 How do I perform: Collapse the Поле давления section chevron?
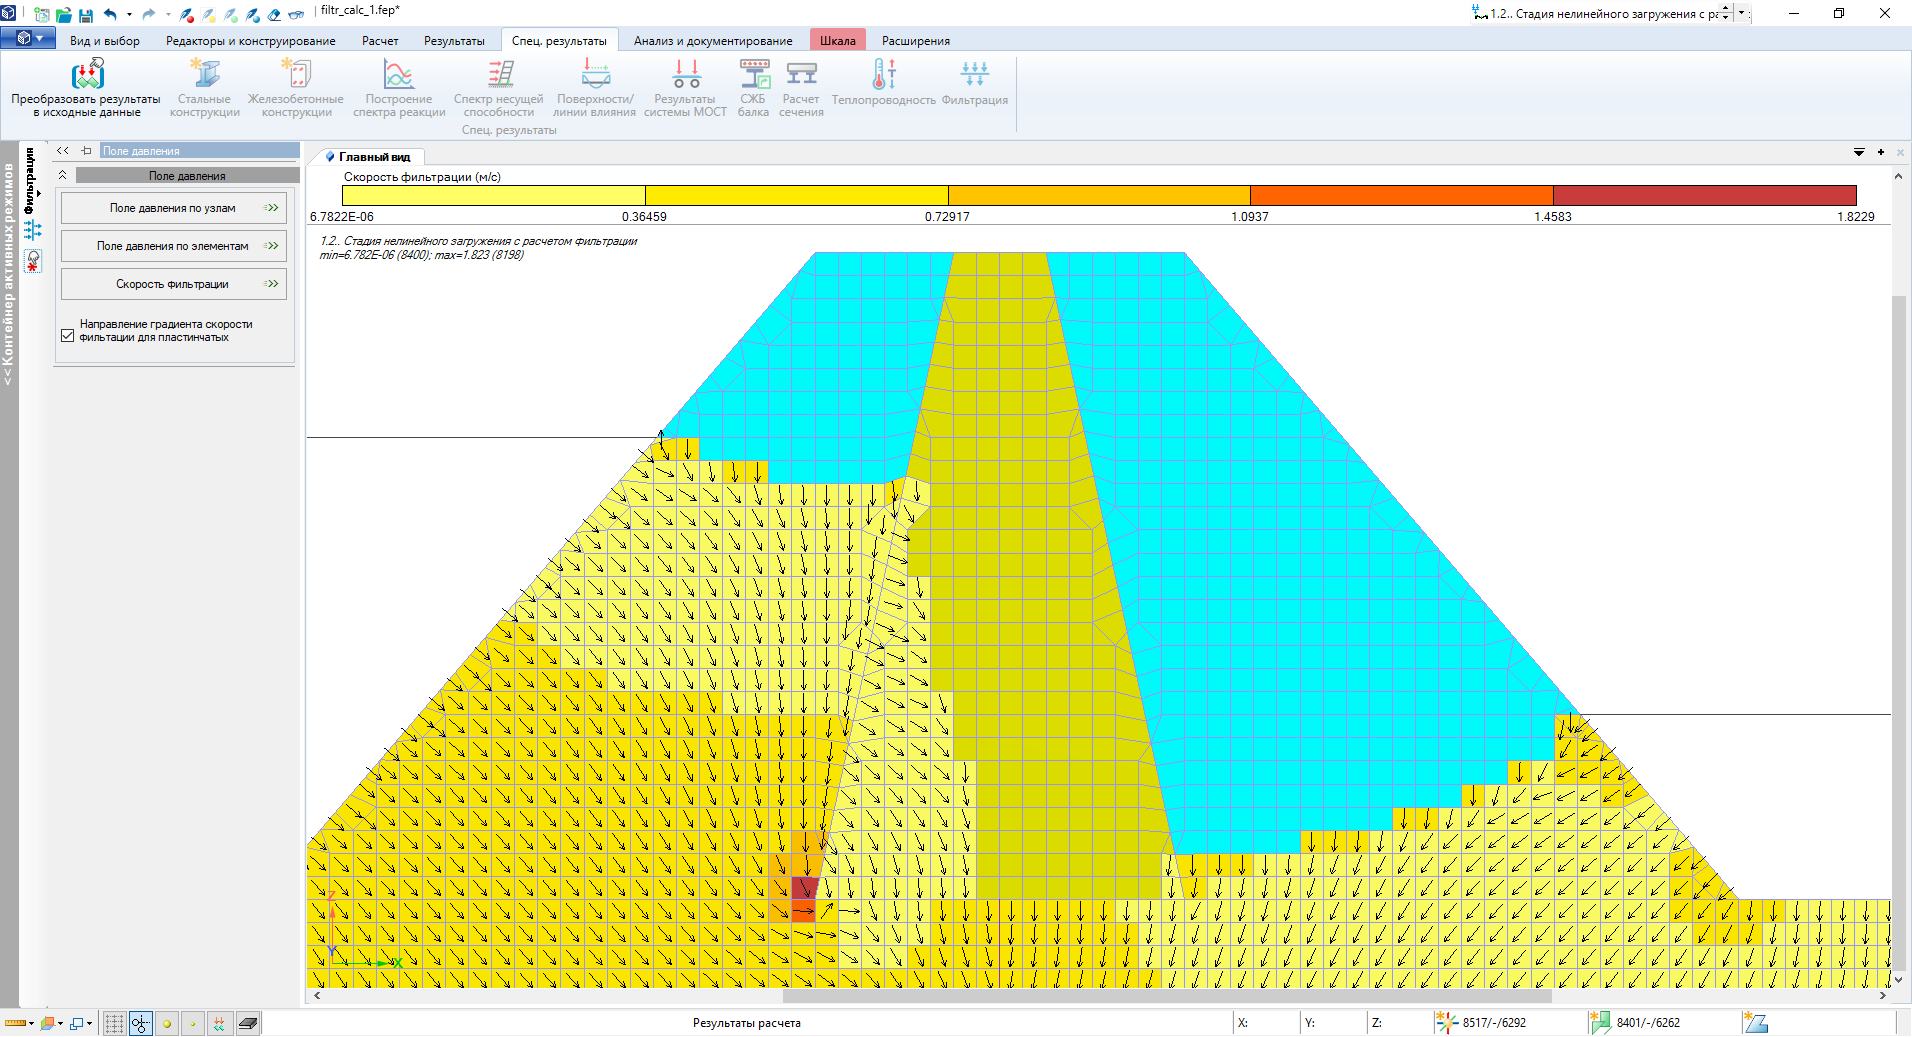[x=63, y=175]
